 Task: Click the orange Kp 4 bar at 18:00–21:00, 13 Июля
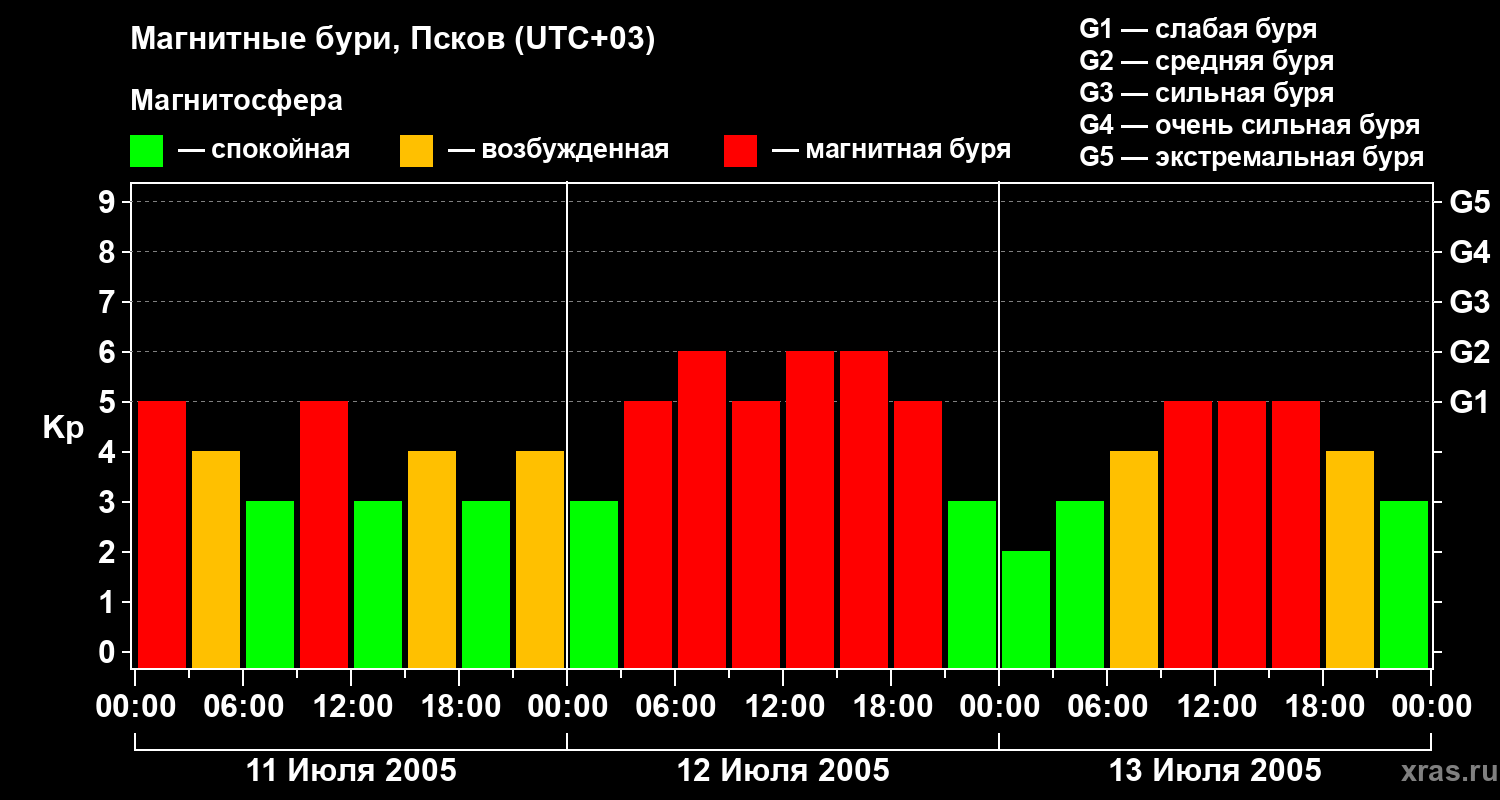(1350, 559)
